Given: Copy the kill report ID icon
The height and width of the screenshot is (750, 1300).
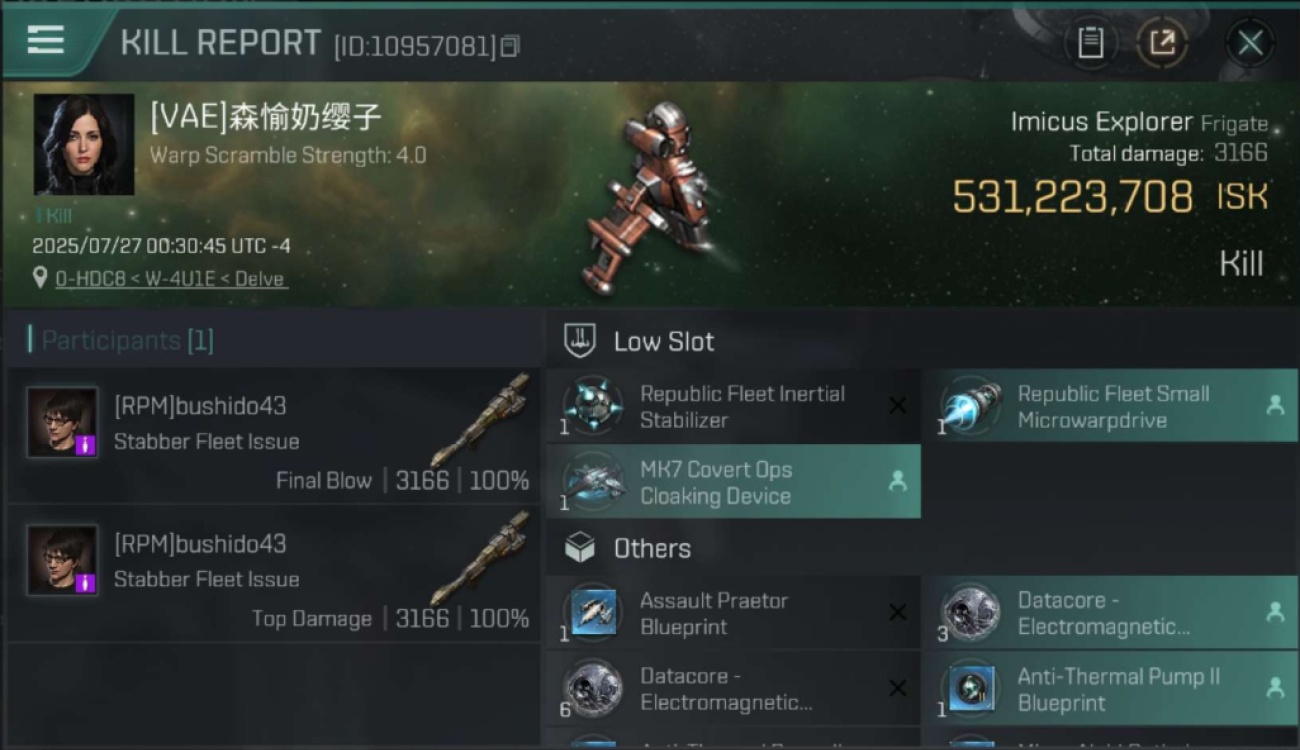Looking at the screenshot, I should pyautogui.click(x=510, y=46).
